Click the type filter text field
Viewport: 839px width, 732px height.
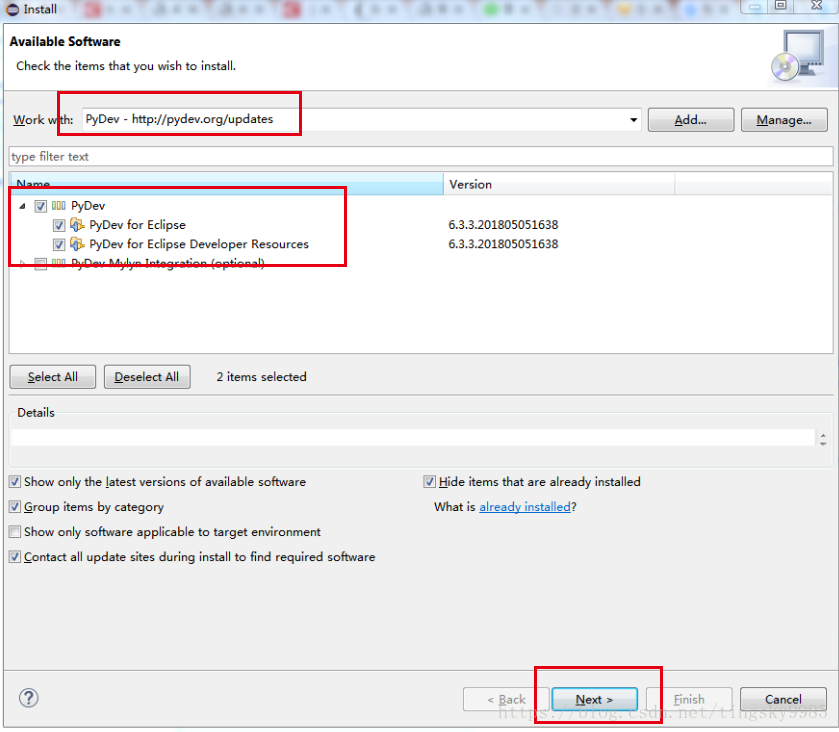[421, 156]
